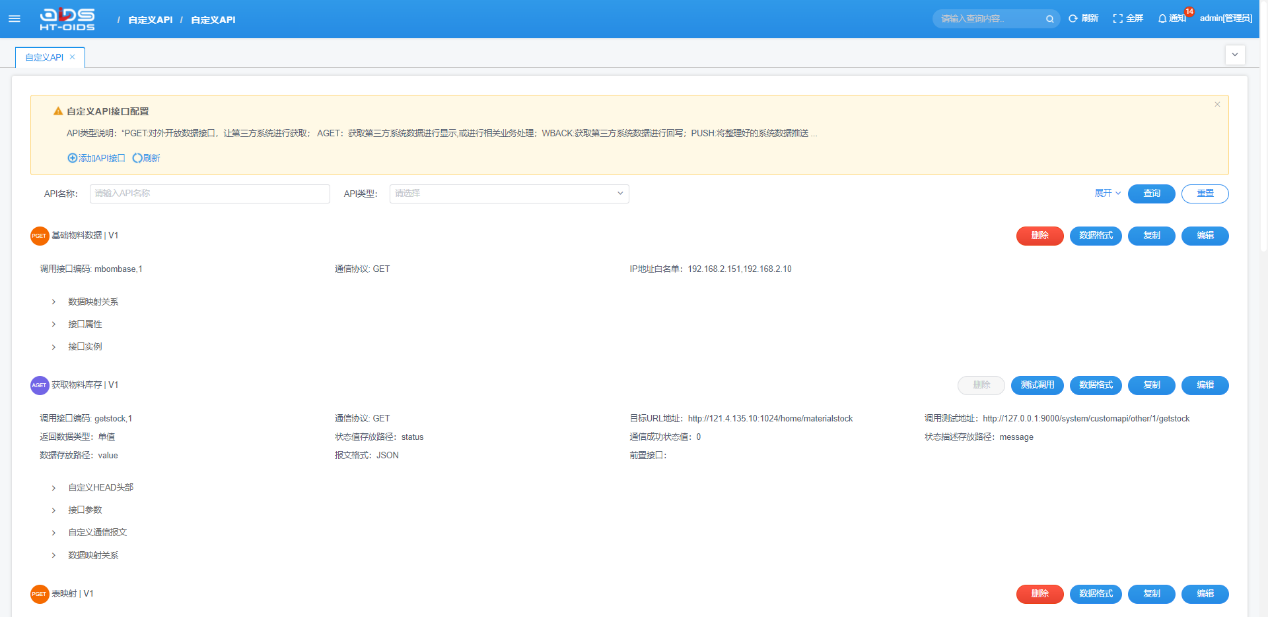Open 数据格式 for 基础物料数据

click(1096, 236)
